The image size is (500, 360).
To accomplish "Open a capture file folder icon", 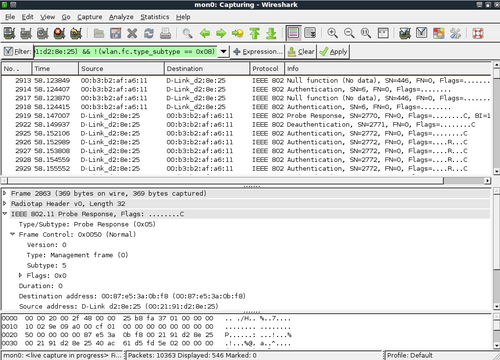I will click(99, 33).
